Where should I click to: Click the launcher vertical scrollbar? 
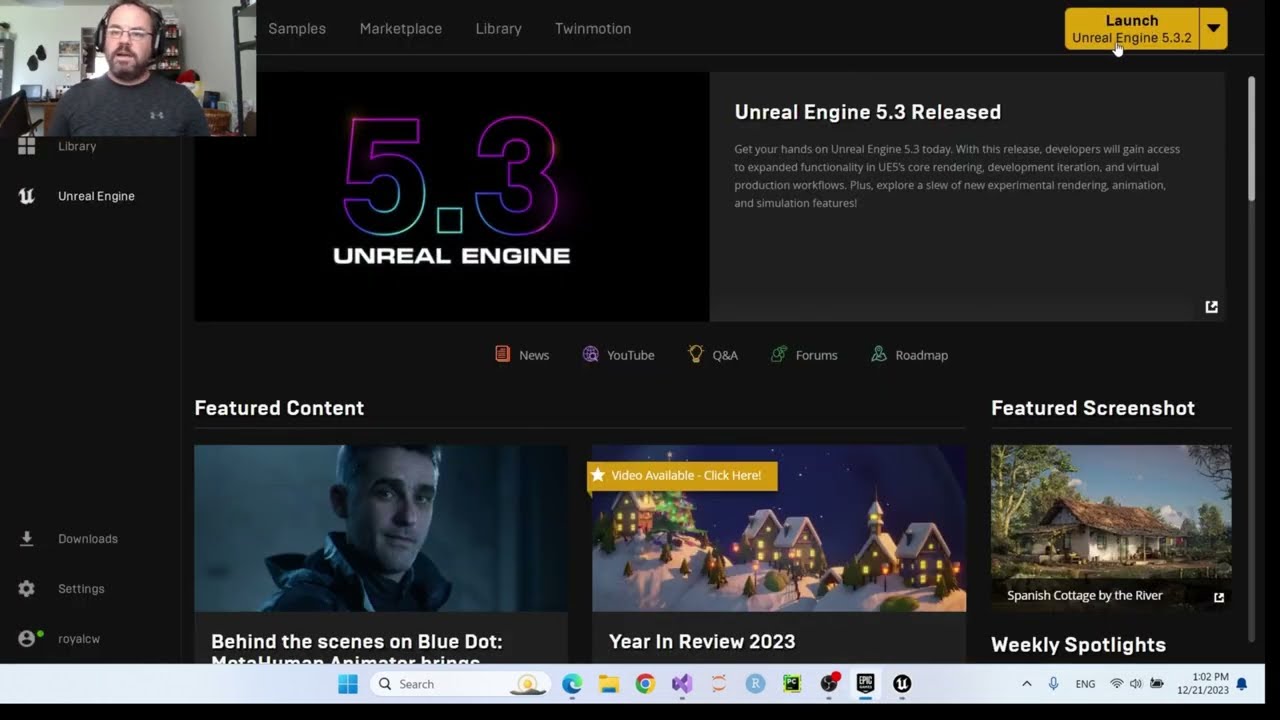[x=1251, y=140]
